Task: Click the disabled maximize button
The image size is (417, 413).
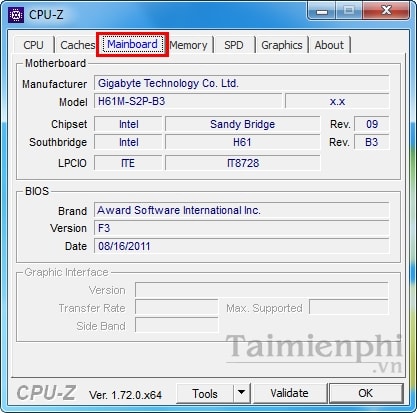Action: pyautogui.click(x=349, y=11)
